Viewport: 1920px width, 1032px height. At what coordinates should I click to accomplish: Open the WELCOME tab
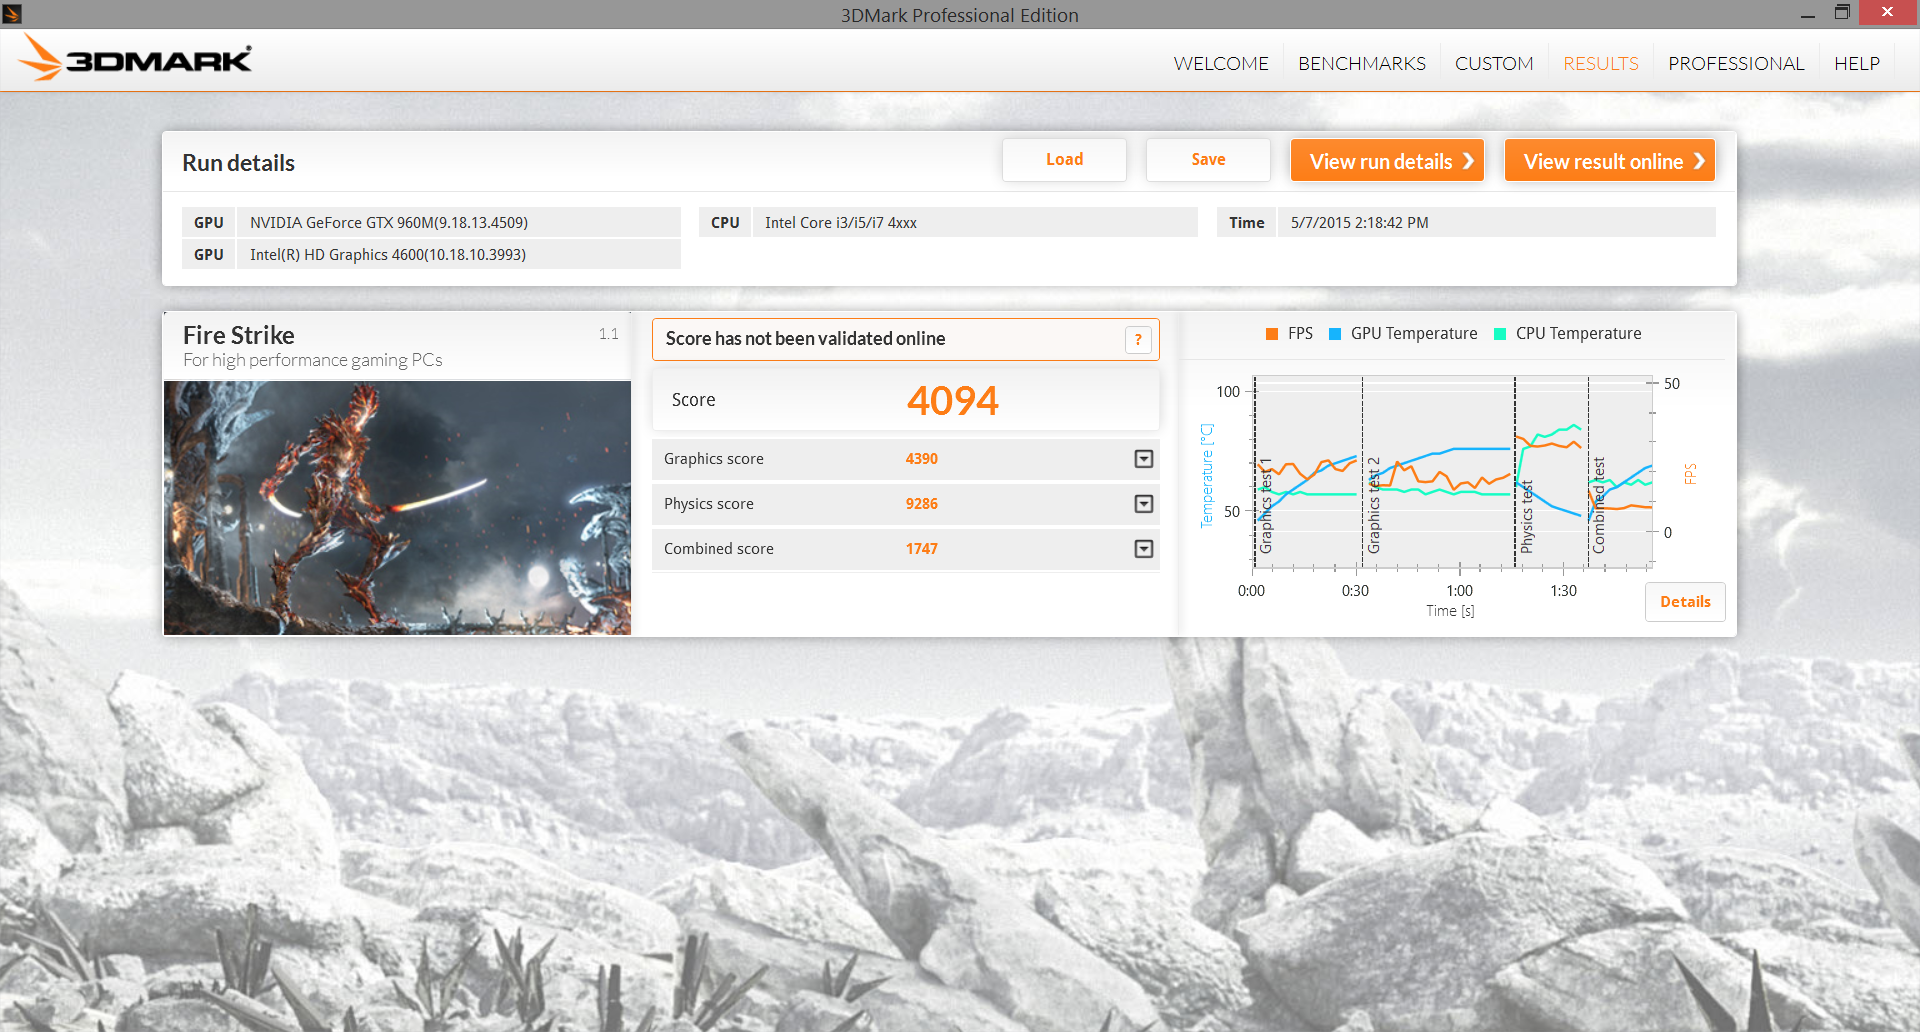click(x=1220, y=63)
